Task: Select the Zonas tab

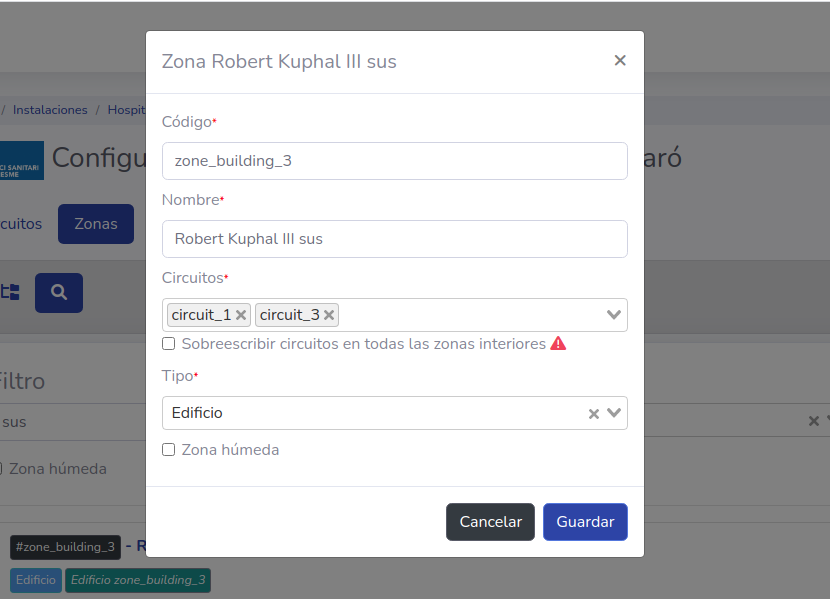Action: (95, 224)
